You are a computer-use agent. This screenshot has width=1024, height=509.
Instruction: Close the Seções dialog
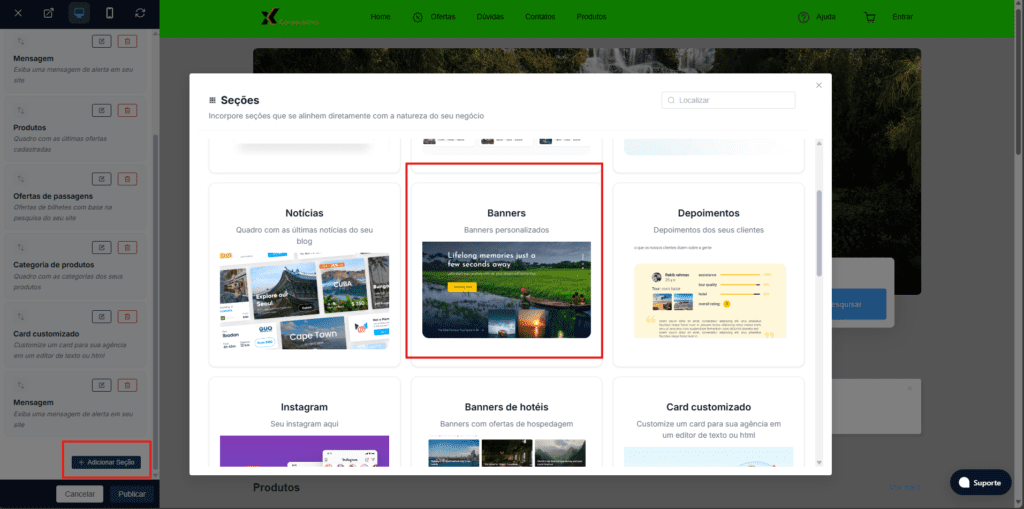tap(819, 86)
